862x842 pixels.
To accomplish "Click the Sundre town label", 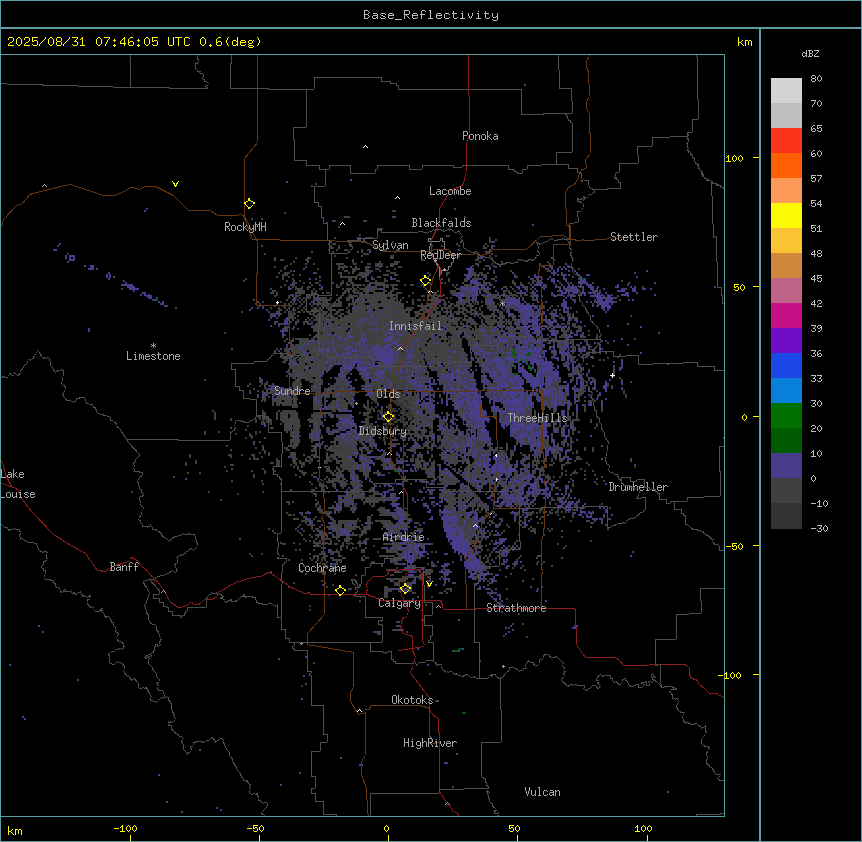I will coord(292,391).
